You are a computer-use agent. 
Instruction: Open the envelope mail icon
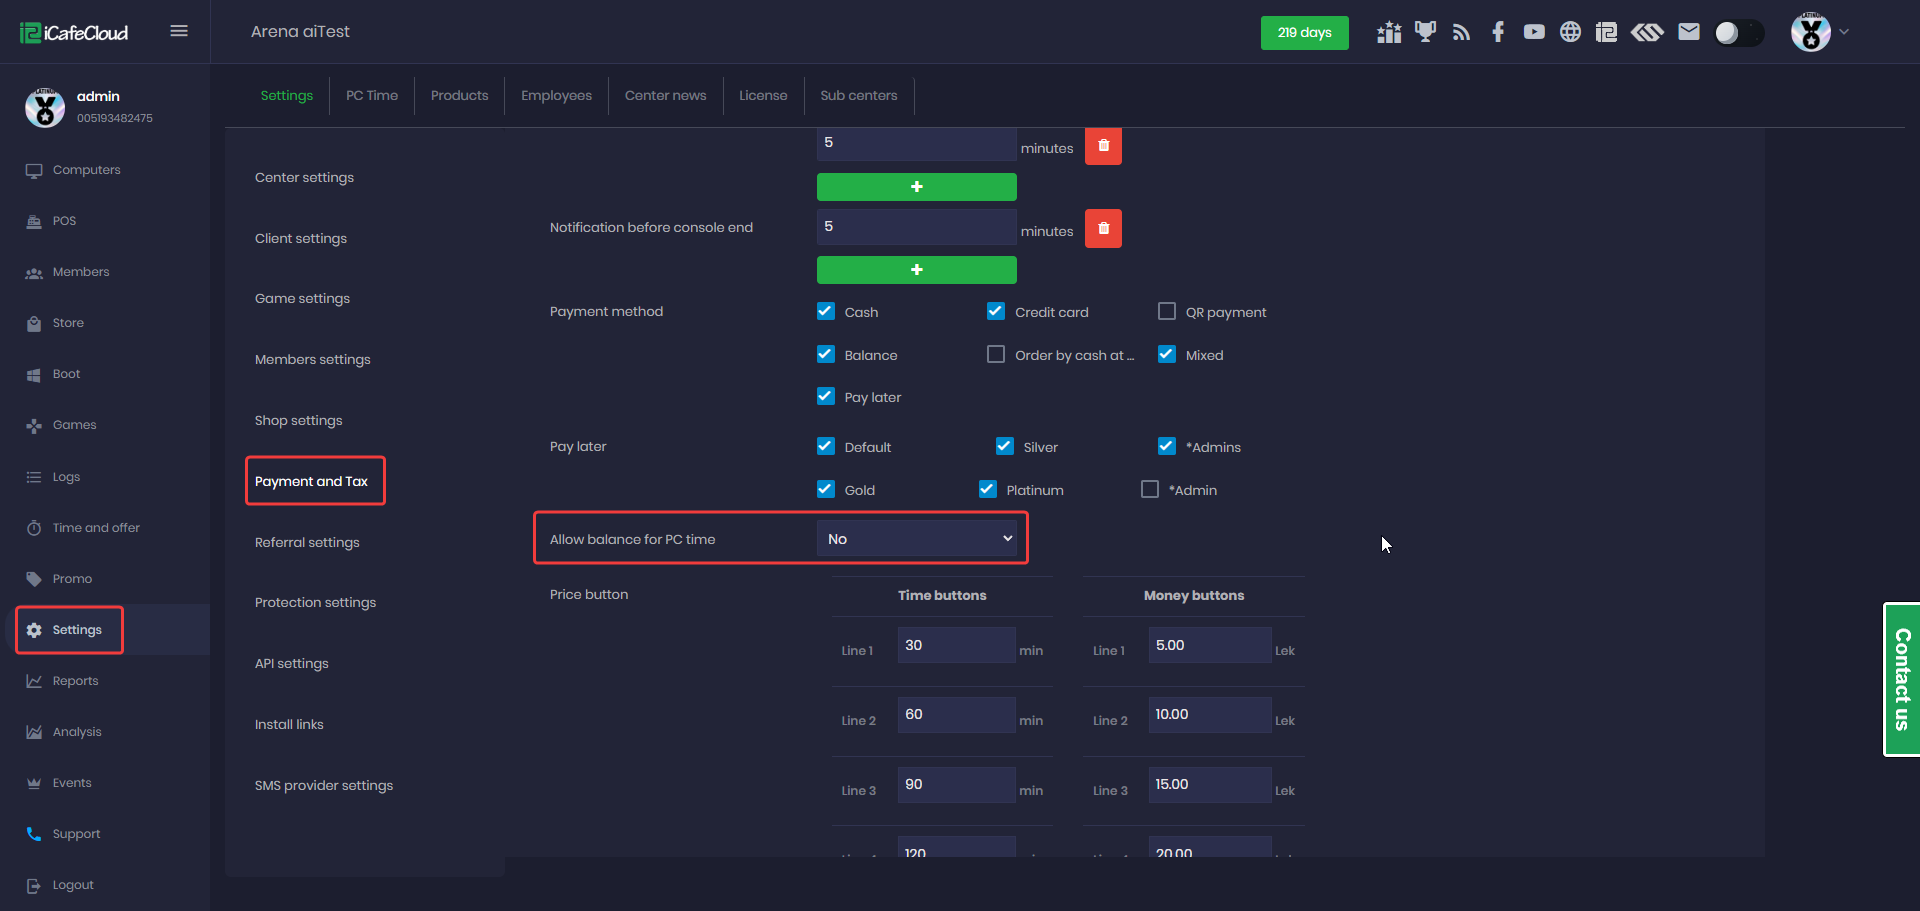pyautogui.click(x=1689, y=32)
